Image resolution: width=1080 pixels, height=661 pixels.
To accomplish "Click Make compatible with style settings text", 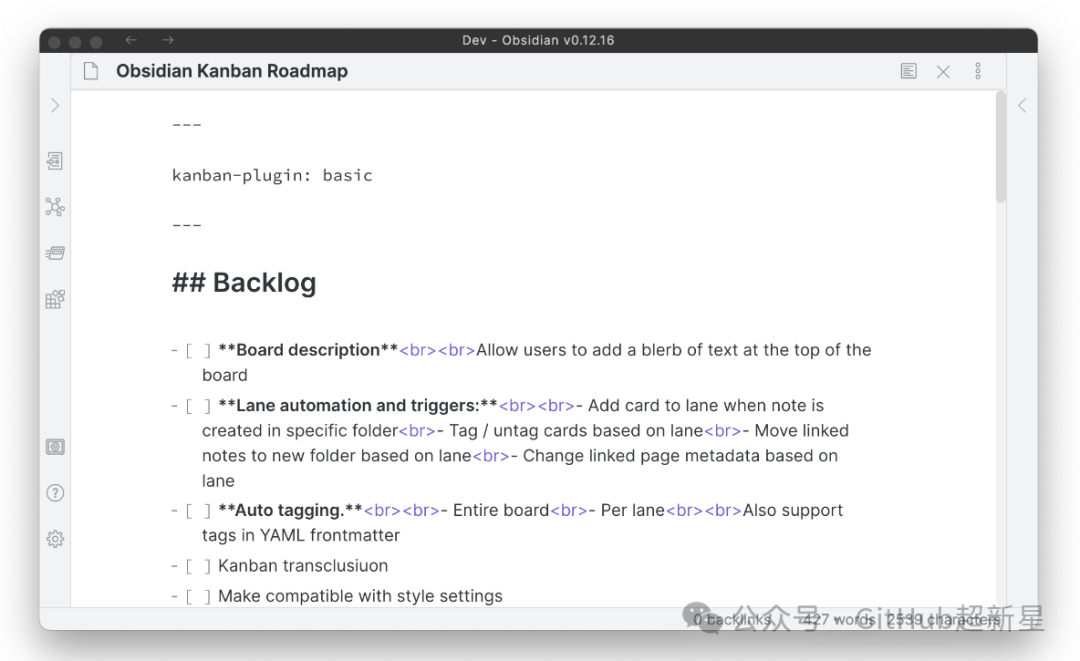I will pos(360,596).
